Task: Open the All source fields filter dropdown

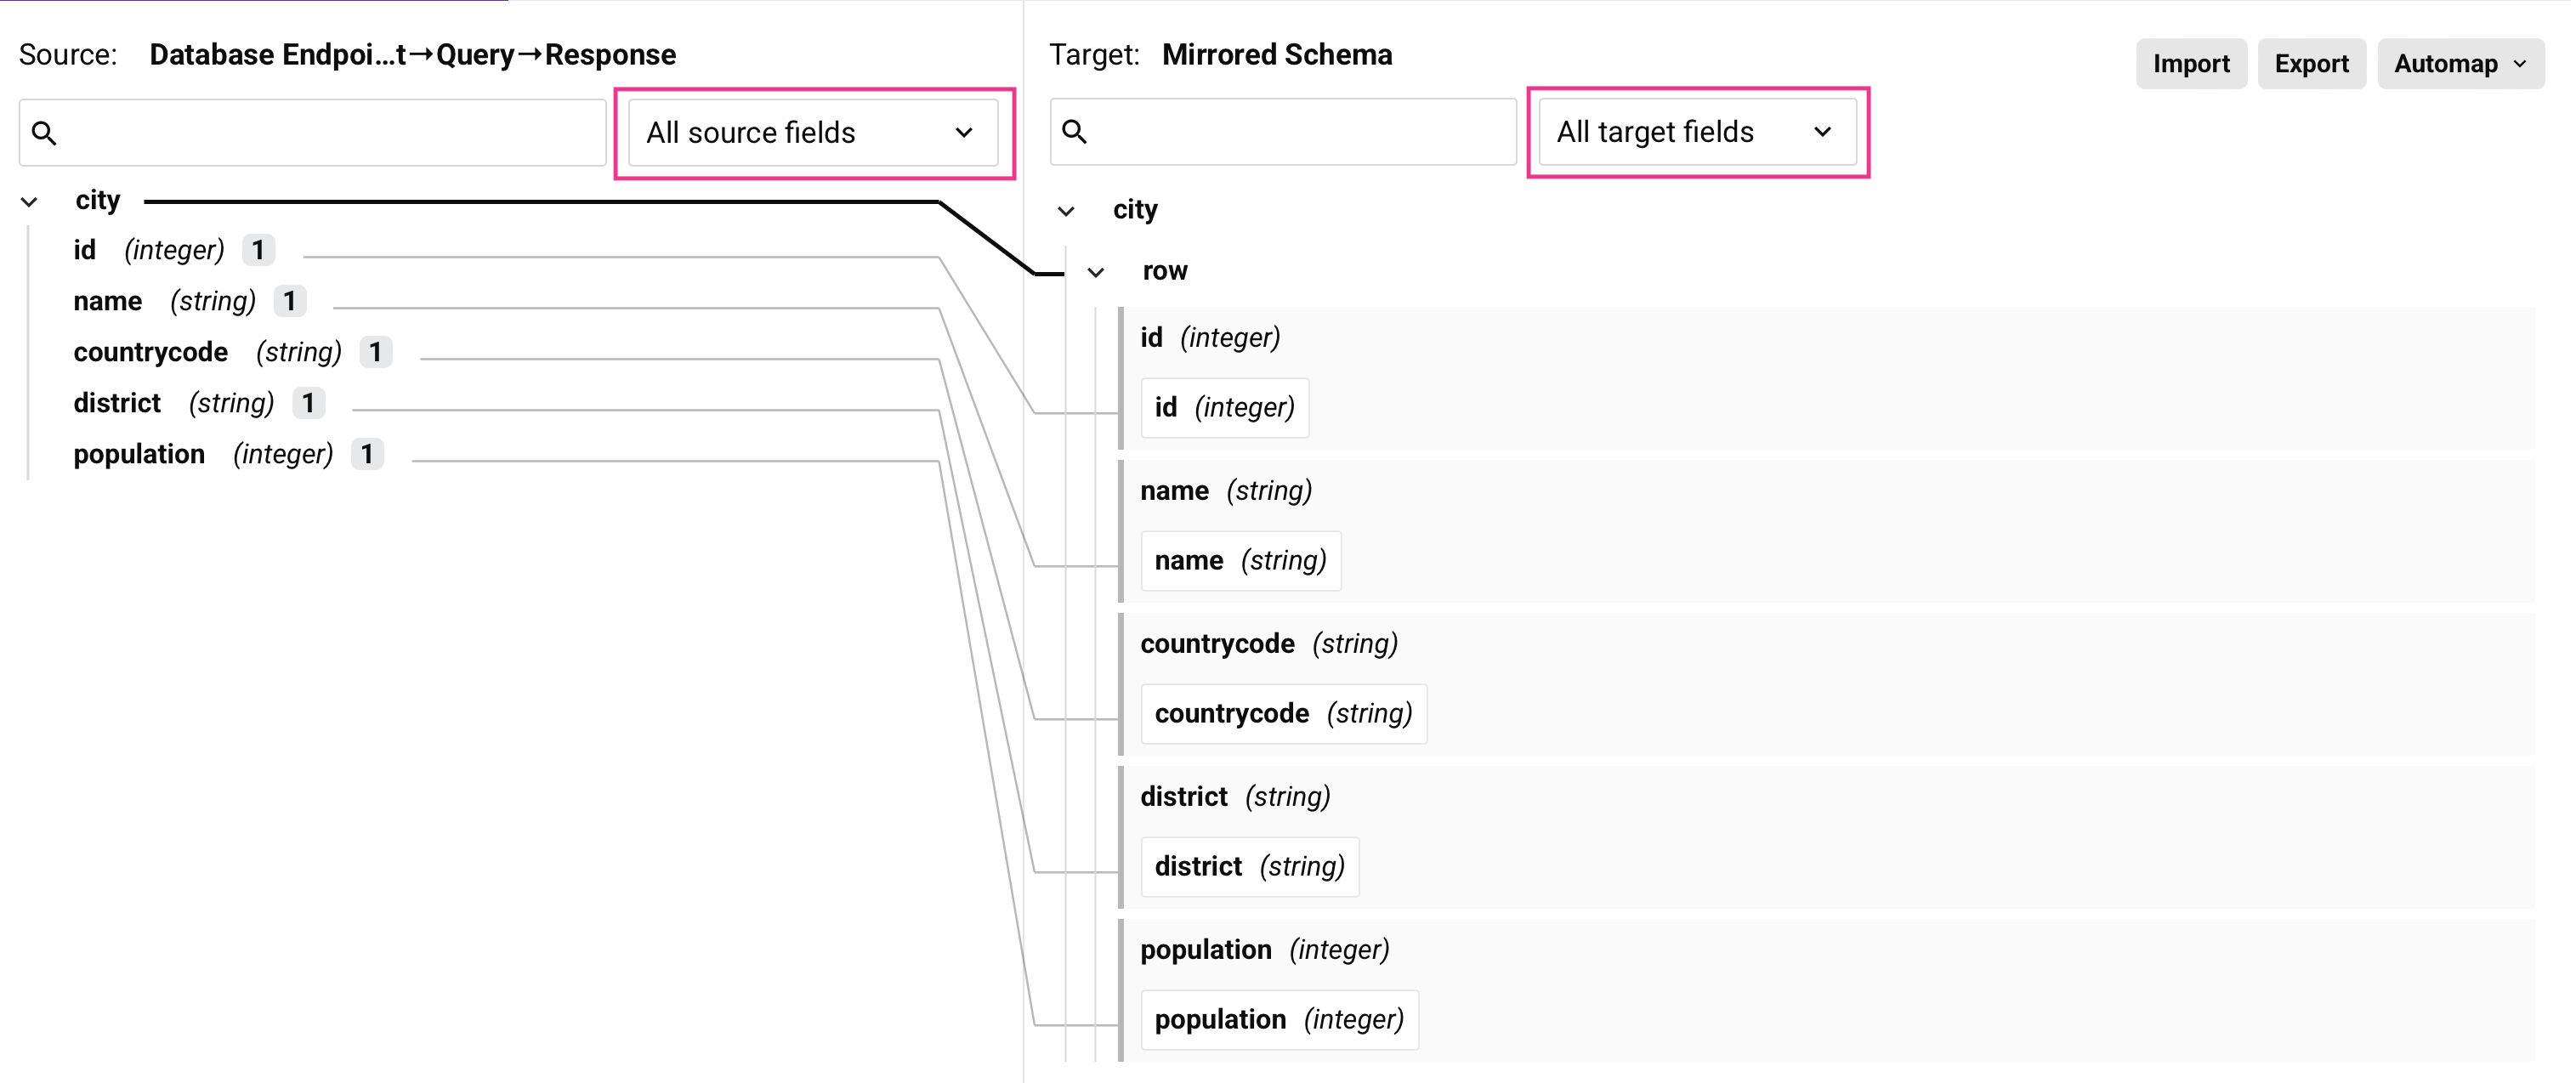Action: 813,132
